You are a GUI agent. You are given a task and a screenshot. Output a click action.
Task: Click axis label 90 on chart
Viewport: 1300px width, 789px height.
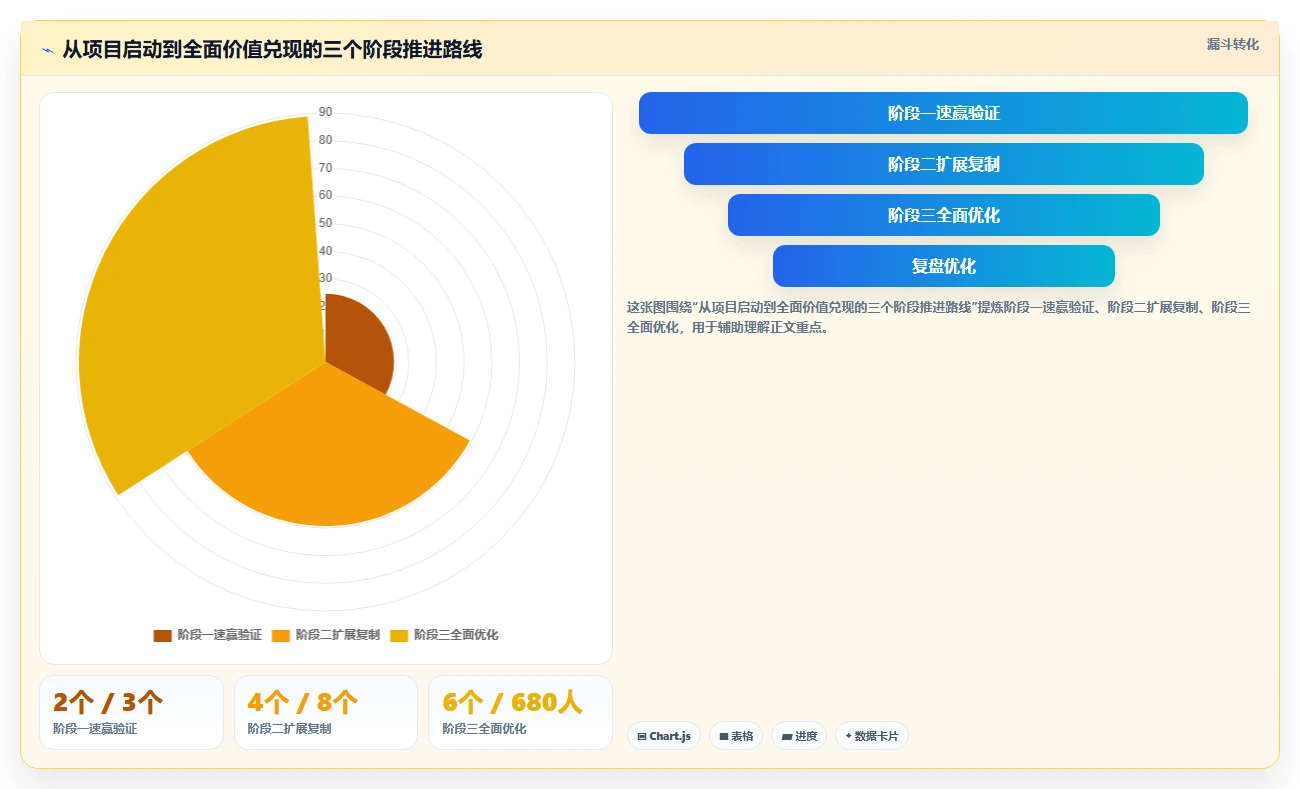tap(325, 112)
